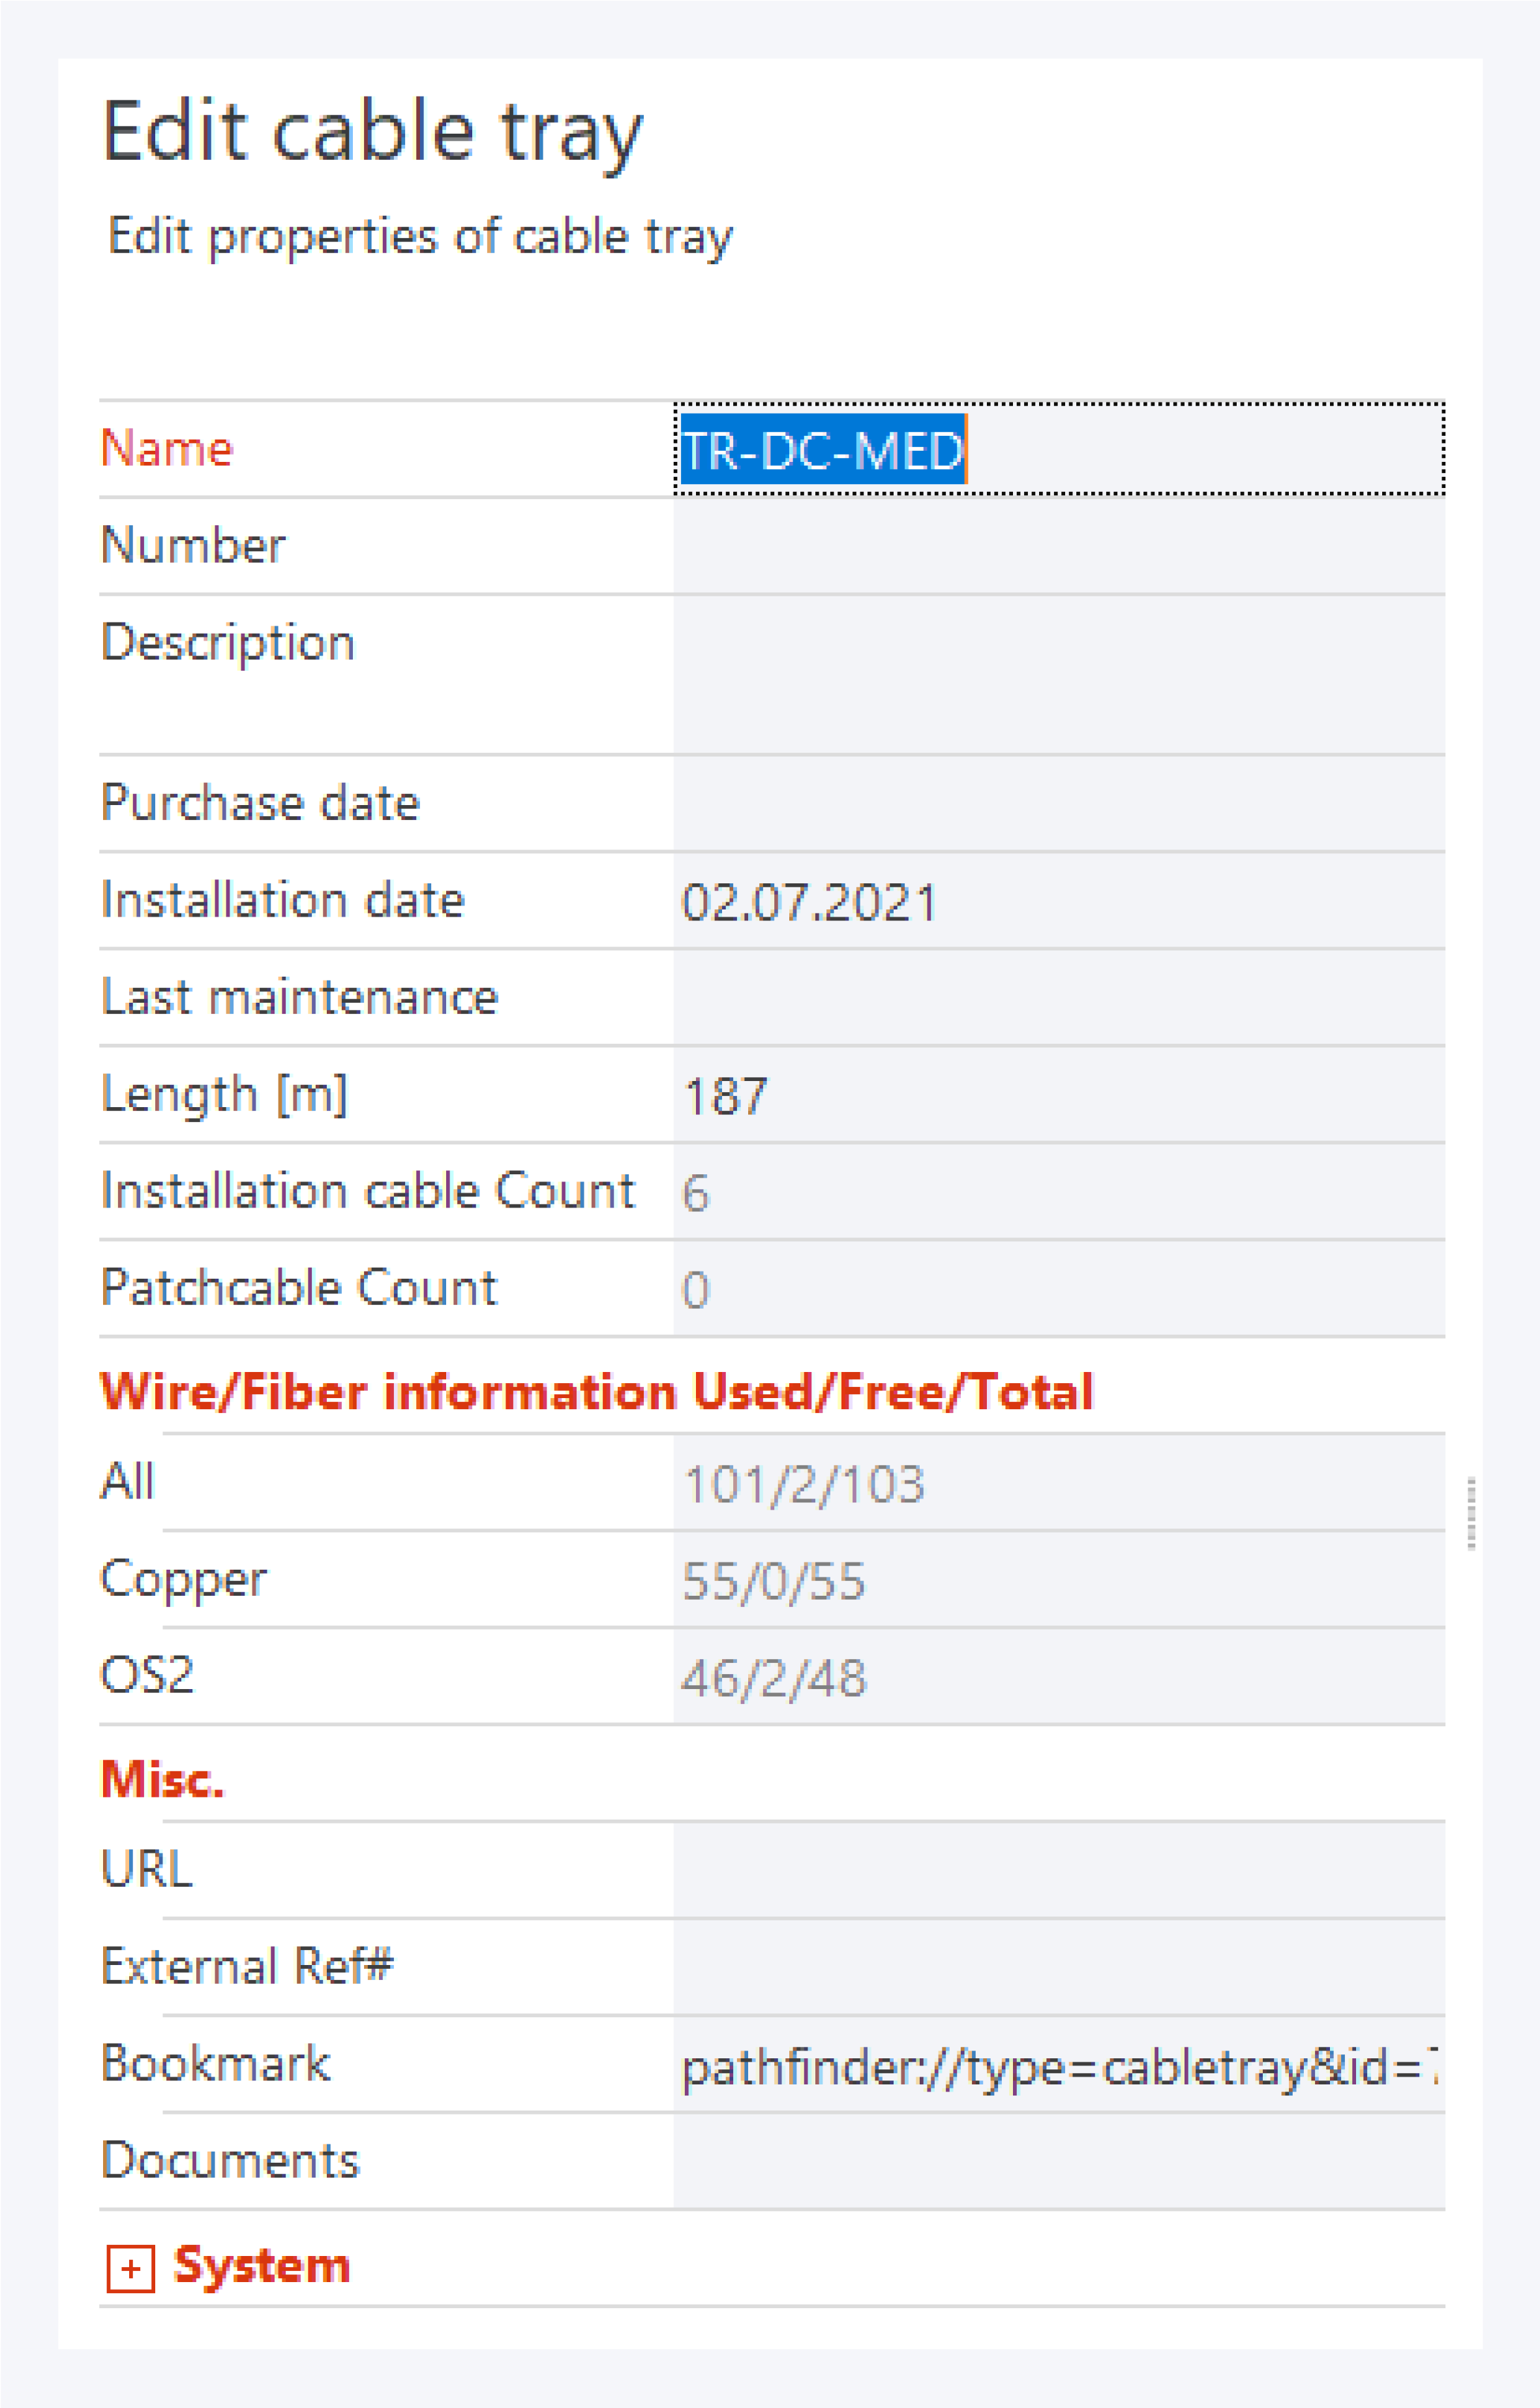Click the Number input field
Viewport: 1540px width, 2408px height.
(x=1058, y=546)
